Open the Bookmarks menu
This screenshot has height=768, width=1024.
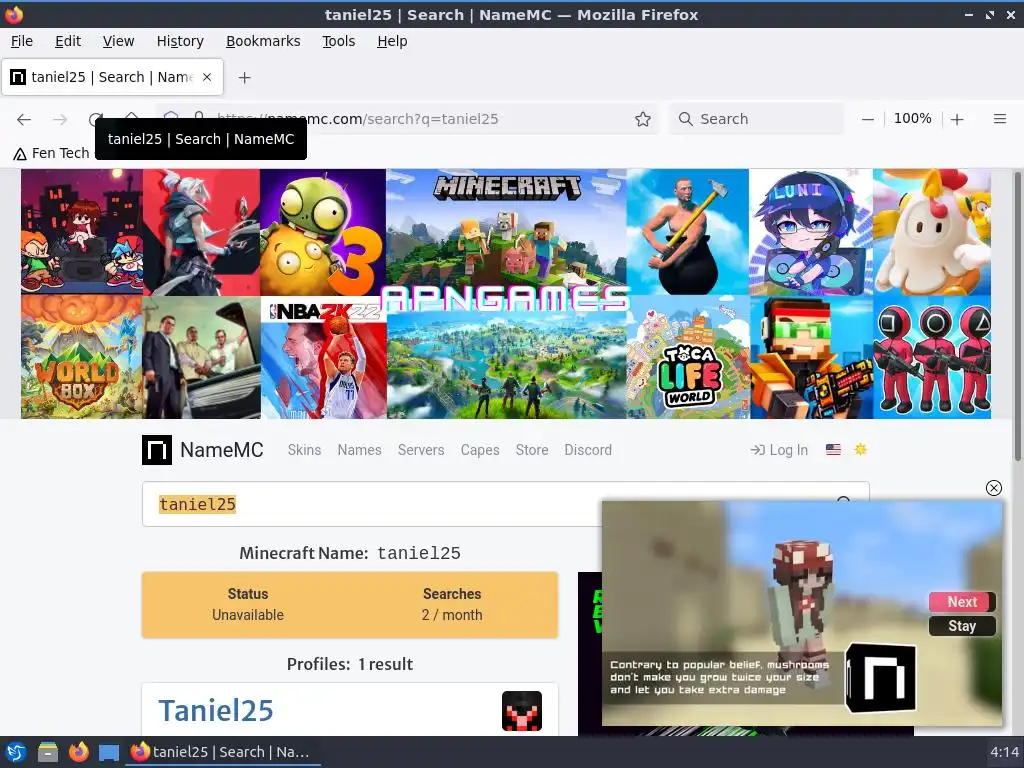263,41
